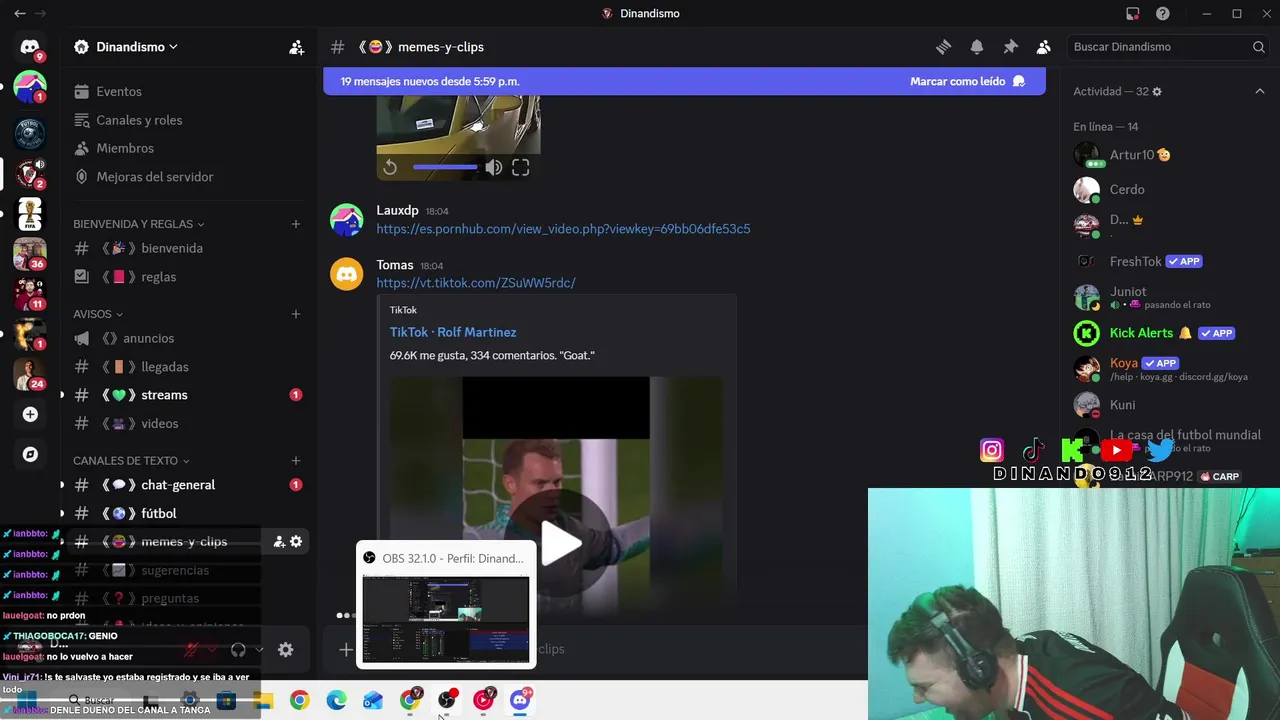This screenshot has height=720, width=1280.
Task: Adjust the video volume slider
Action: 445,167
